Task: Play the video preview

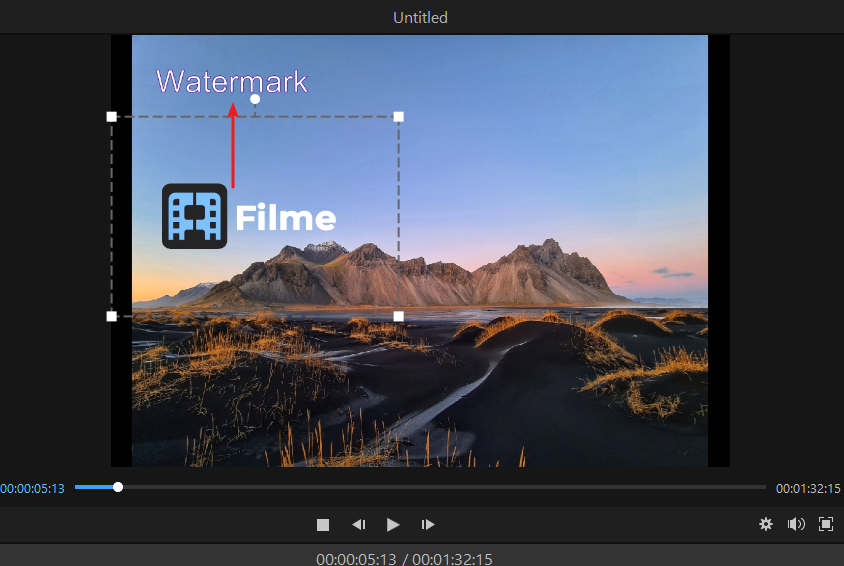Action: (393, 525)
